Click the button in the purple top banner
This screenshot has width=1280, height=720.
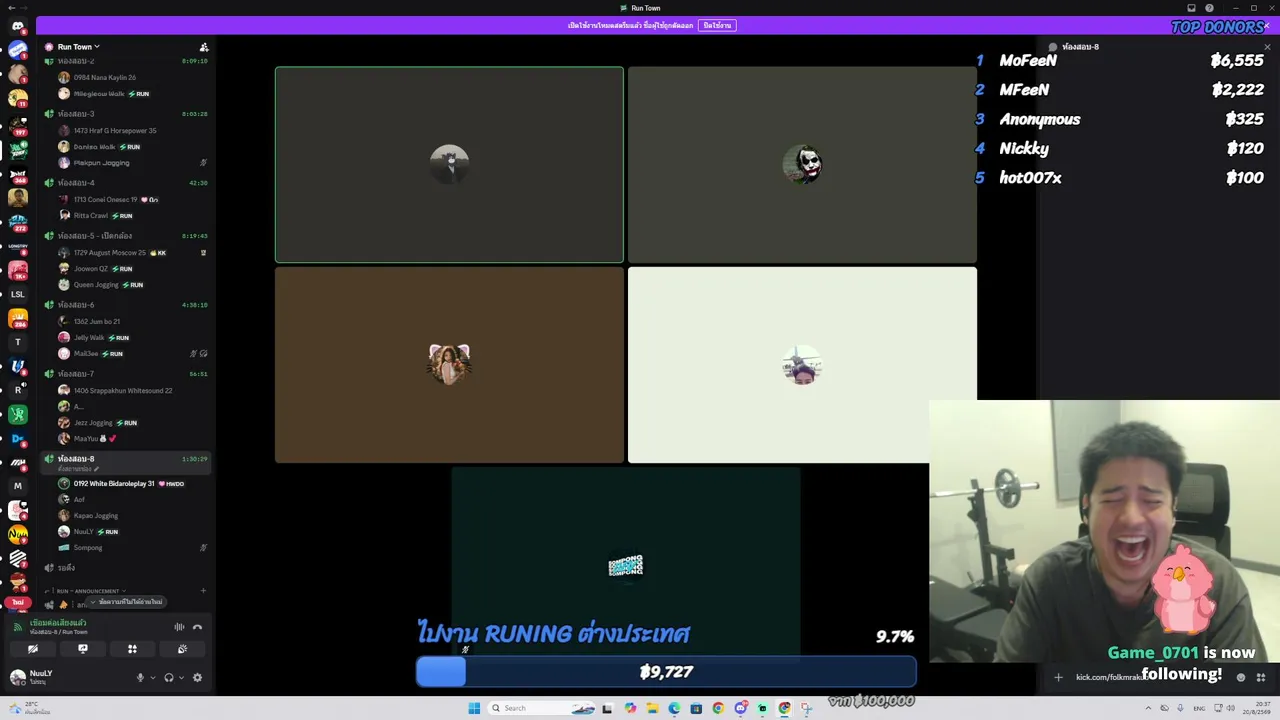(717, 25)
